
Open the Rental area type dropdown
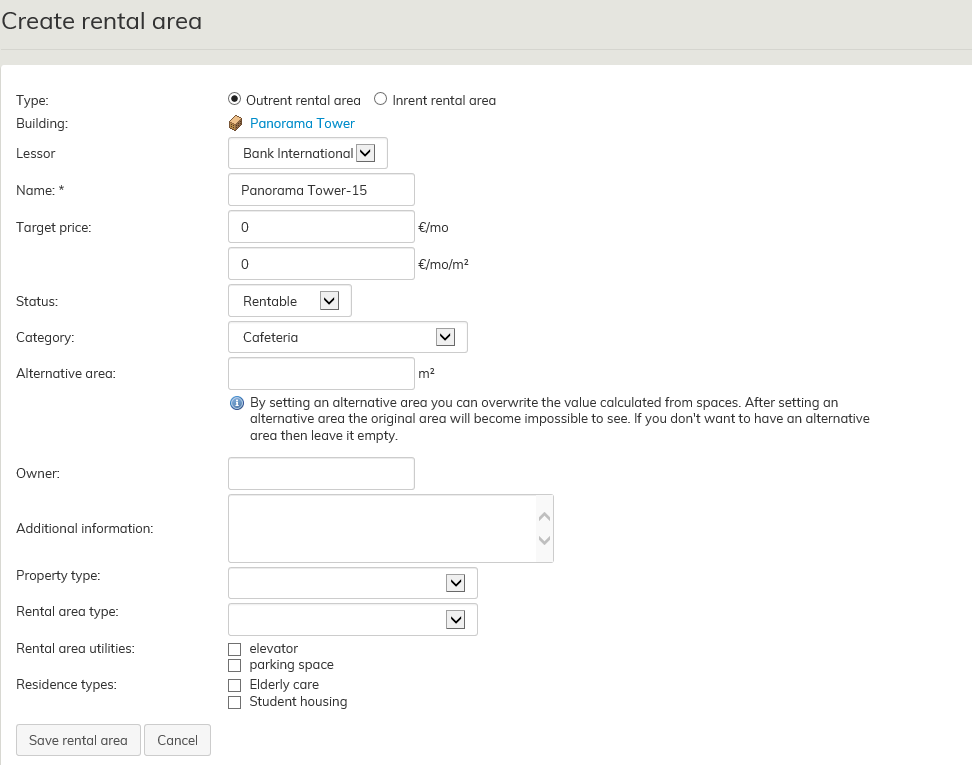[x=352, y=619]
